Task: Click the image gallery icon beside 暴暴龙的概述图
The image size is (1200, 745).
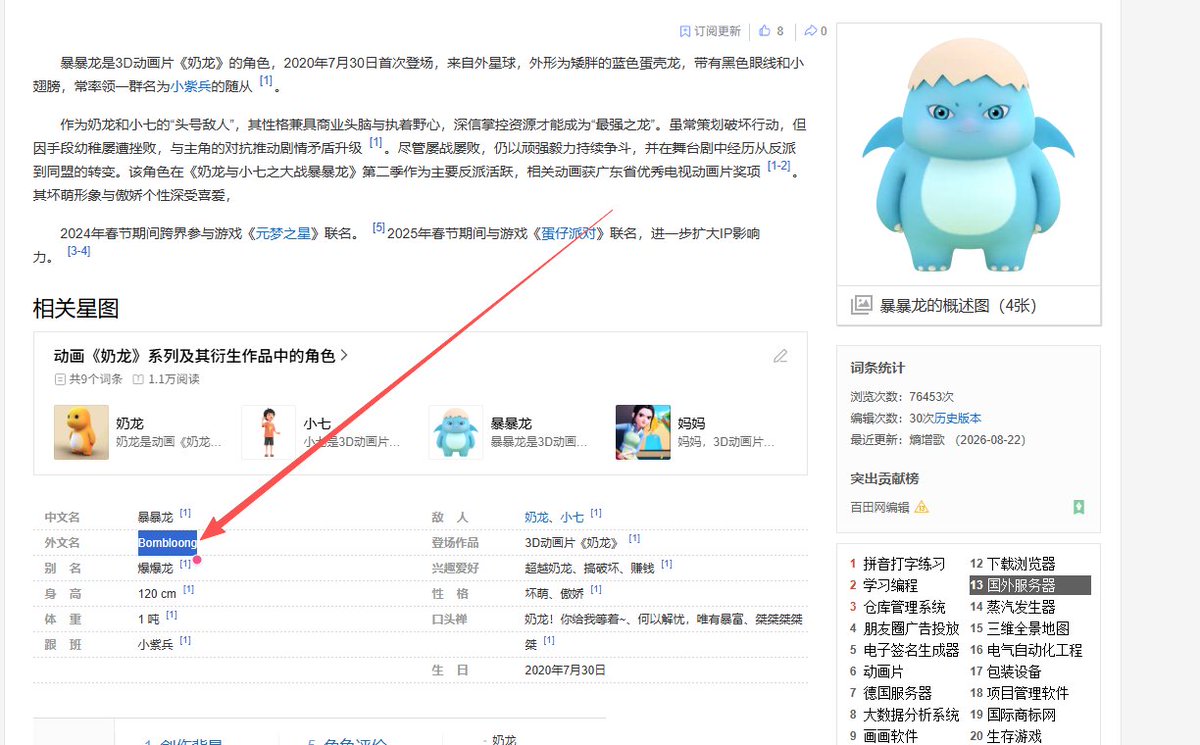Action: (861, 305)
